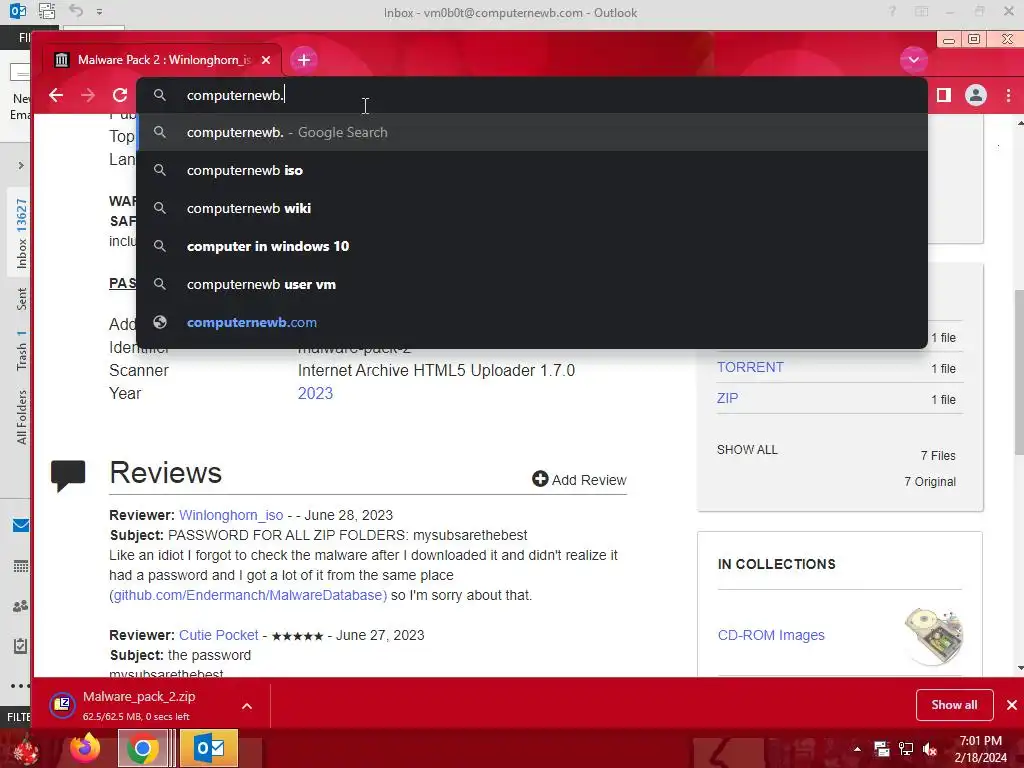
Task: Open Outlook navigation more options dots
Action: click(x=20, y=686)
